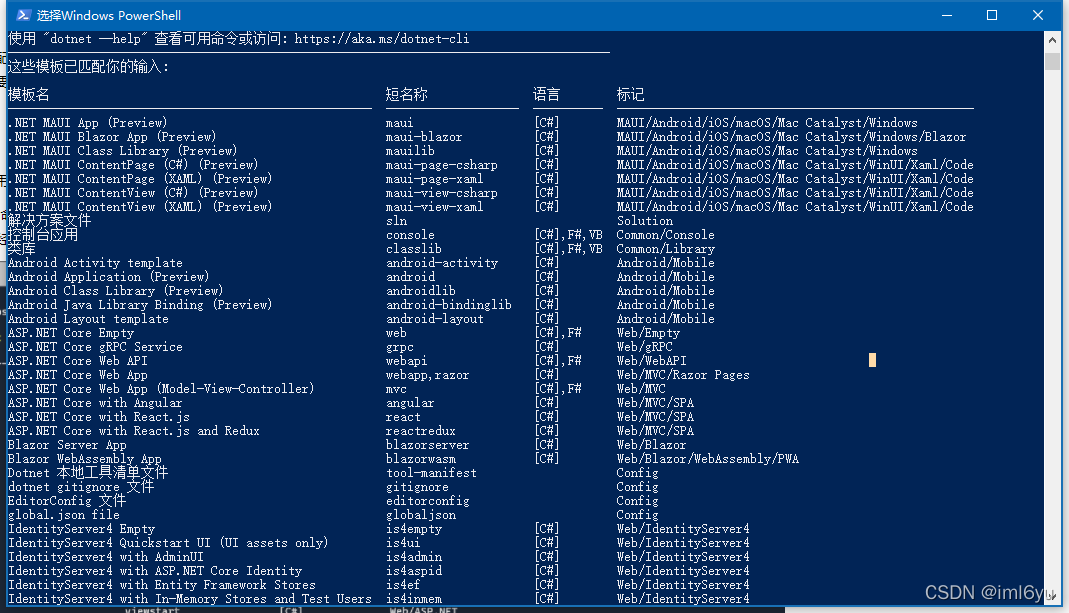This screenshot has height=613, width=1069.
Task: Click the 语言 column header
Action: click(x=546, y=94)
